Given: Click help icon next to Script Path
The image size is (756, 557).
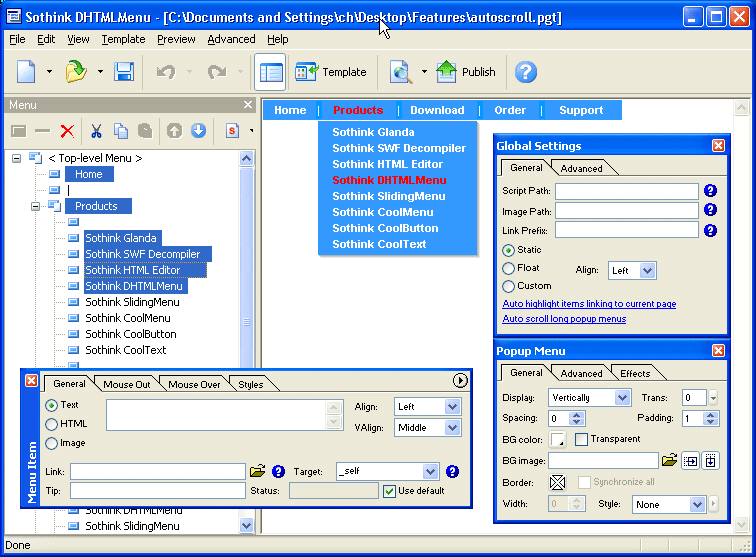Looking at the screenshot, I should pos(710,190).
